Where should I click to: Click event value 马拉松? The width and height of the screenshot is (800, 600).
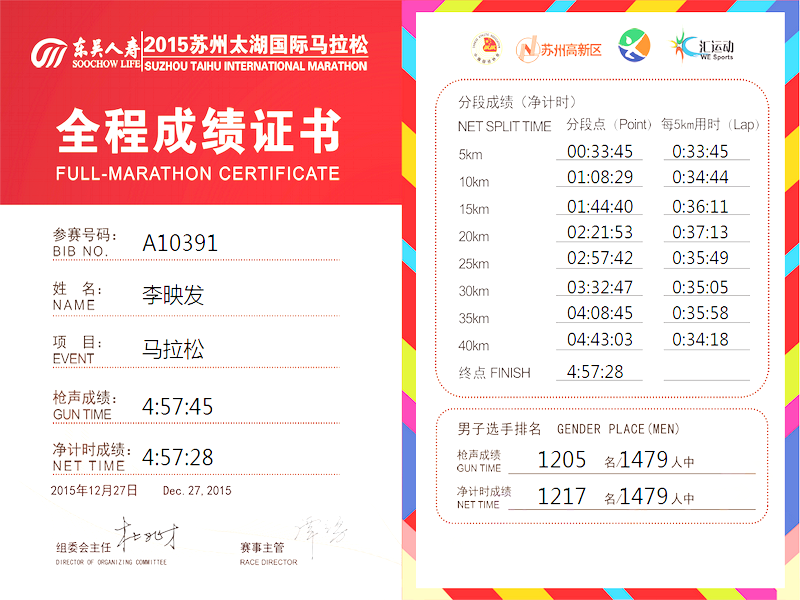173,349
